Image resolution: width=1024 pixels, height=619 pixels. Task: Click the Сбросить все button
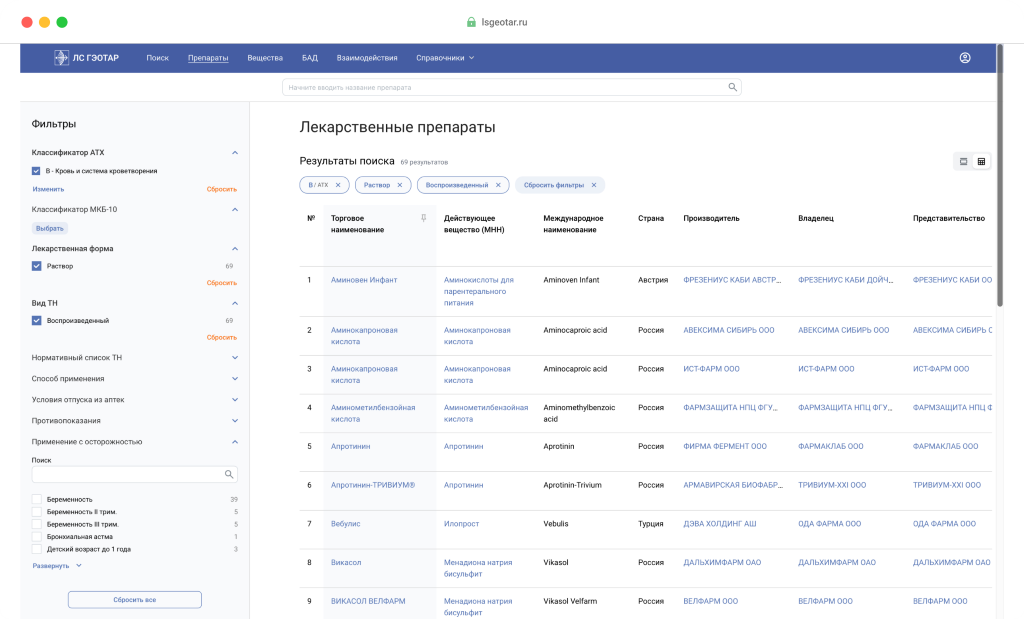(x=135, y=599)
